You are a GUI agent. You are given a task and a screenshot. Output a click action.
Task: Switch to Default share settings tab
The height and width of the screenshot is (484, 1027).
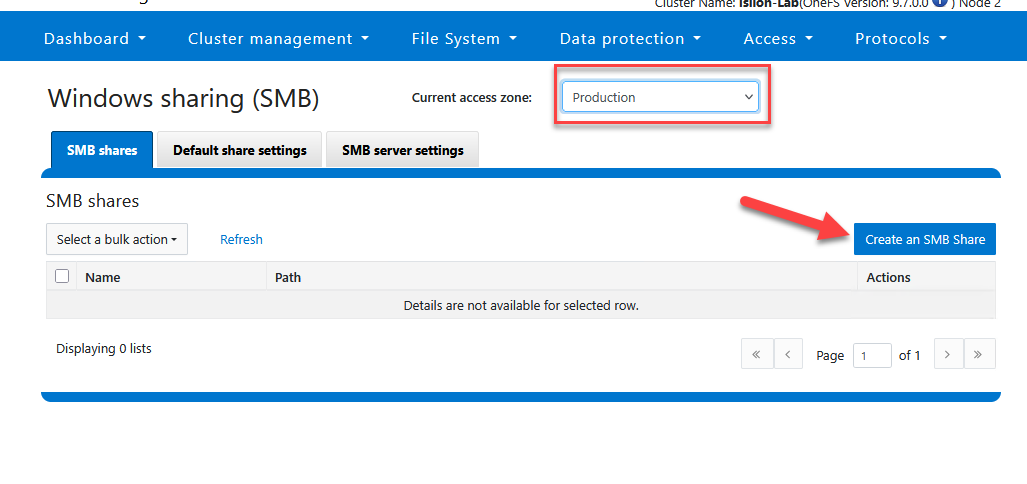pos(239,150)
